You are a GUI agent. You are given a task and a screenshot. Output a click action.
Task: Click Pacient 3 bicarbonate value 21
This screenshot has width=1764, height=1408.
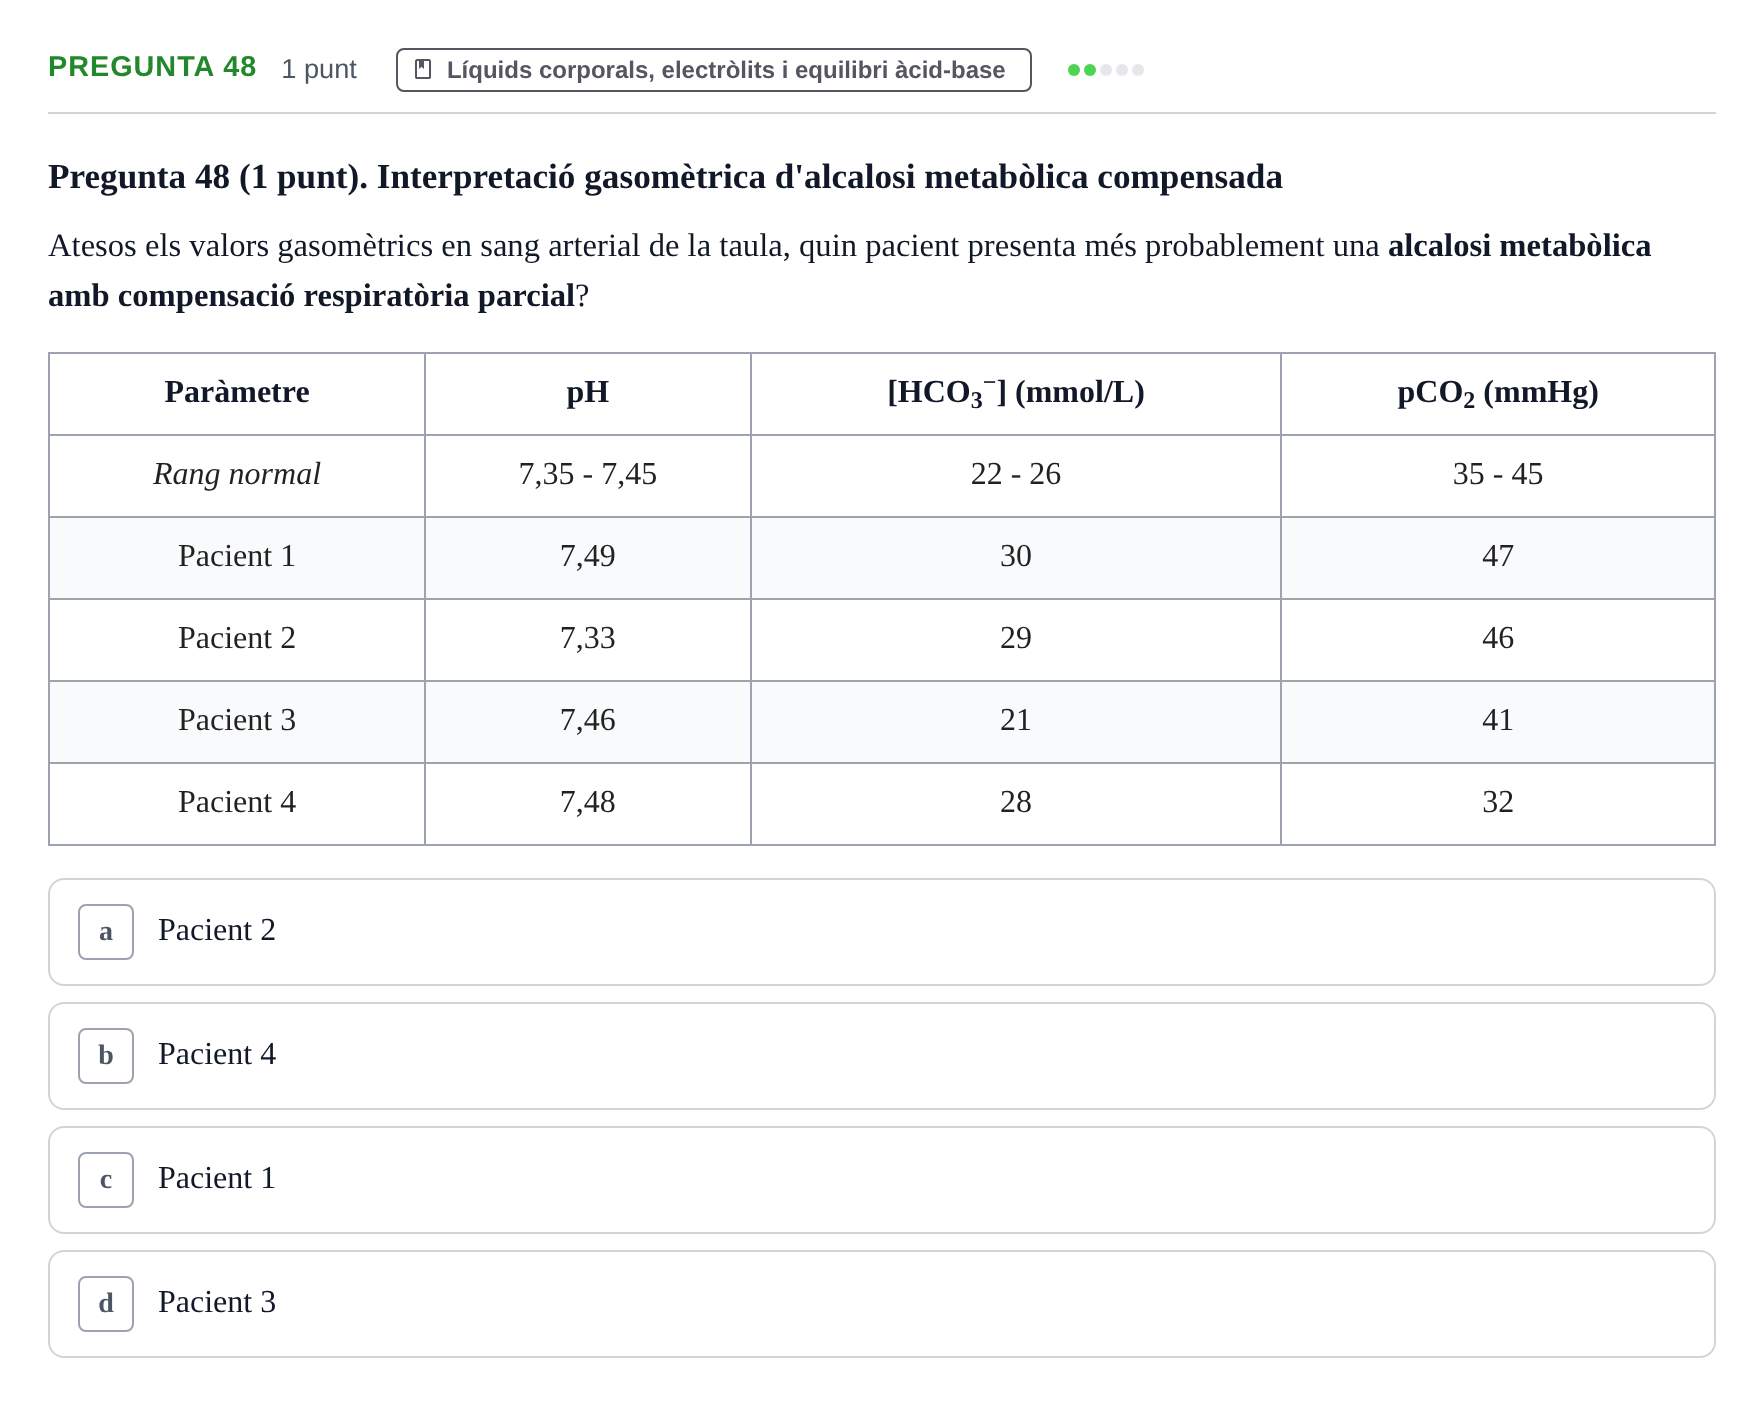pyautogui.click(x=1015, y=720)
